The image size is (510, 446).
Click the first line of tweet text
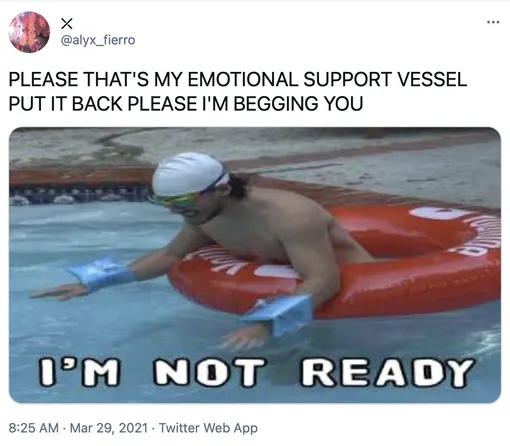238,79
